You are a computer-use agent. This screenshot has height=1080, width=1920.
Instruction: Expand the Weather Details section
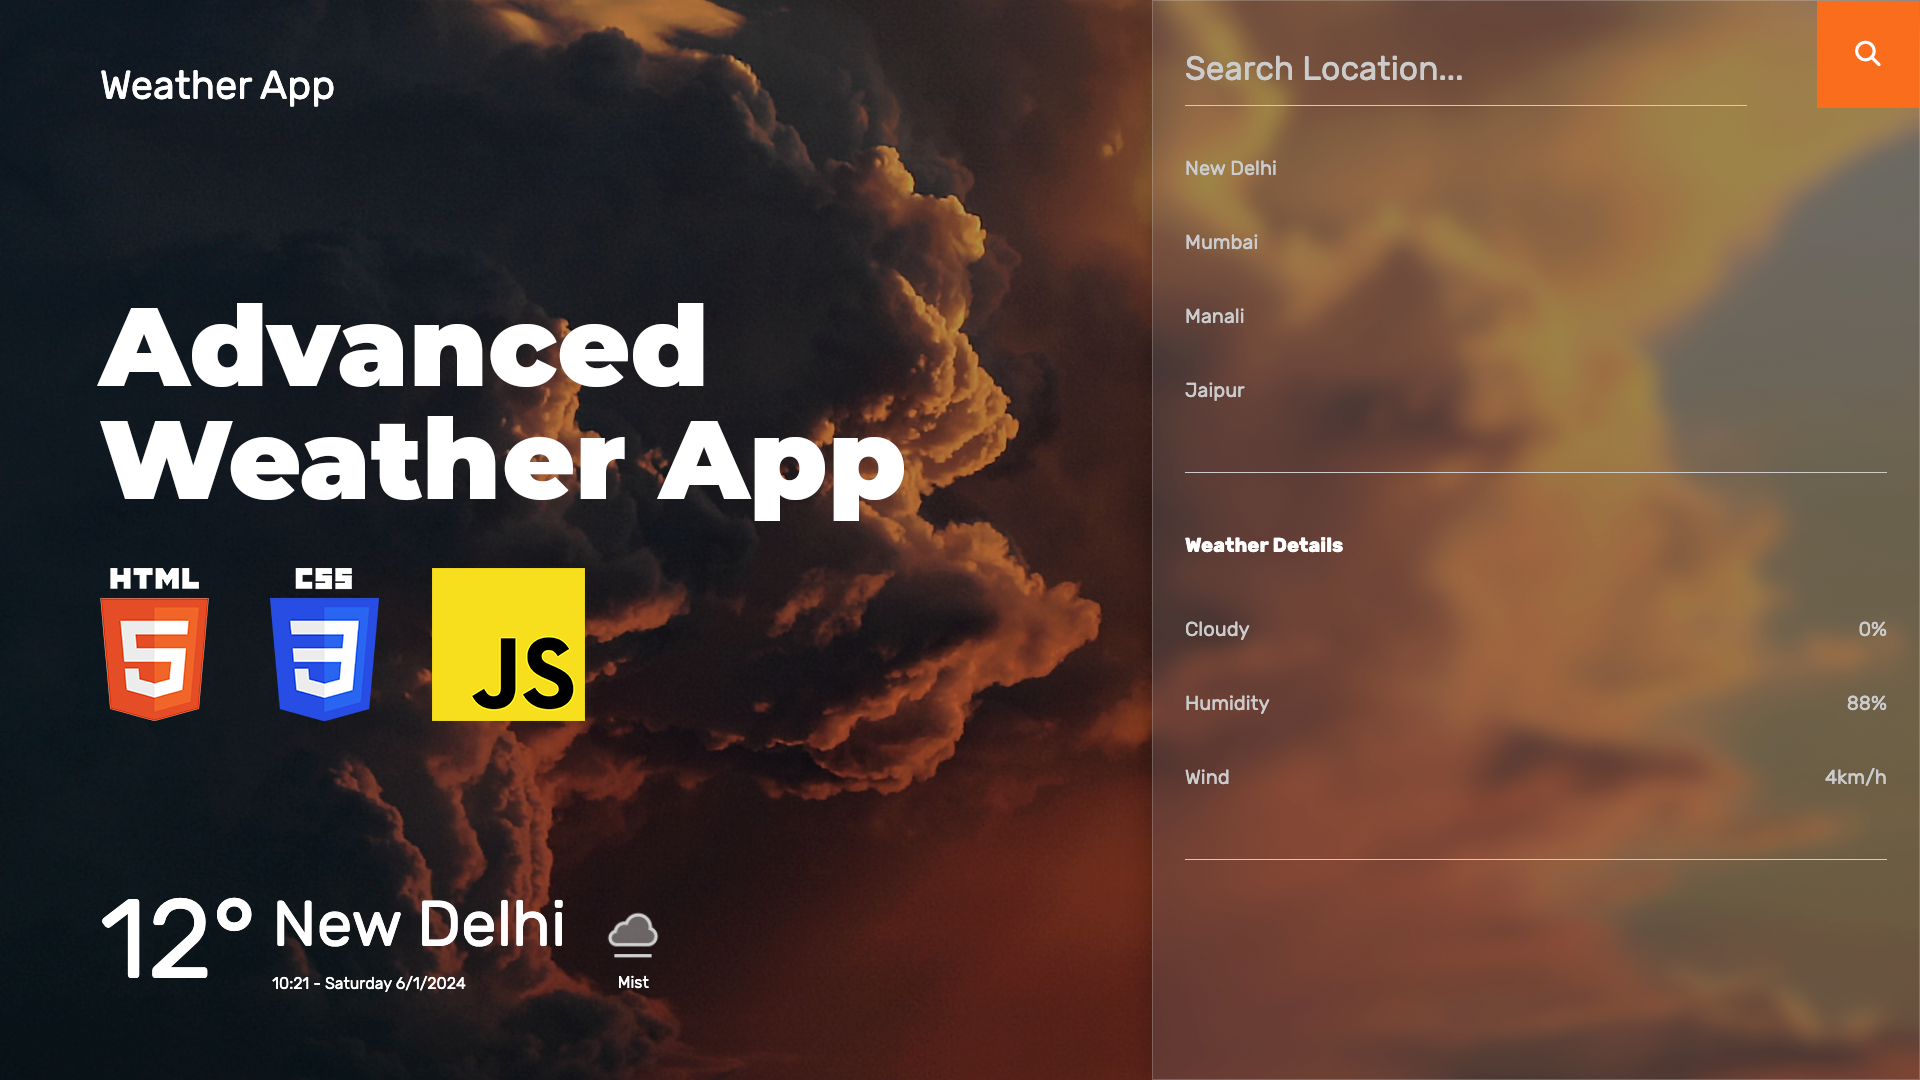pyautogui.click(x=1263, y=543)
